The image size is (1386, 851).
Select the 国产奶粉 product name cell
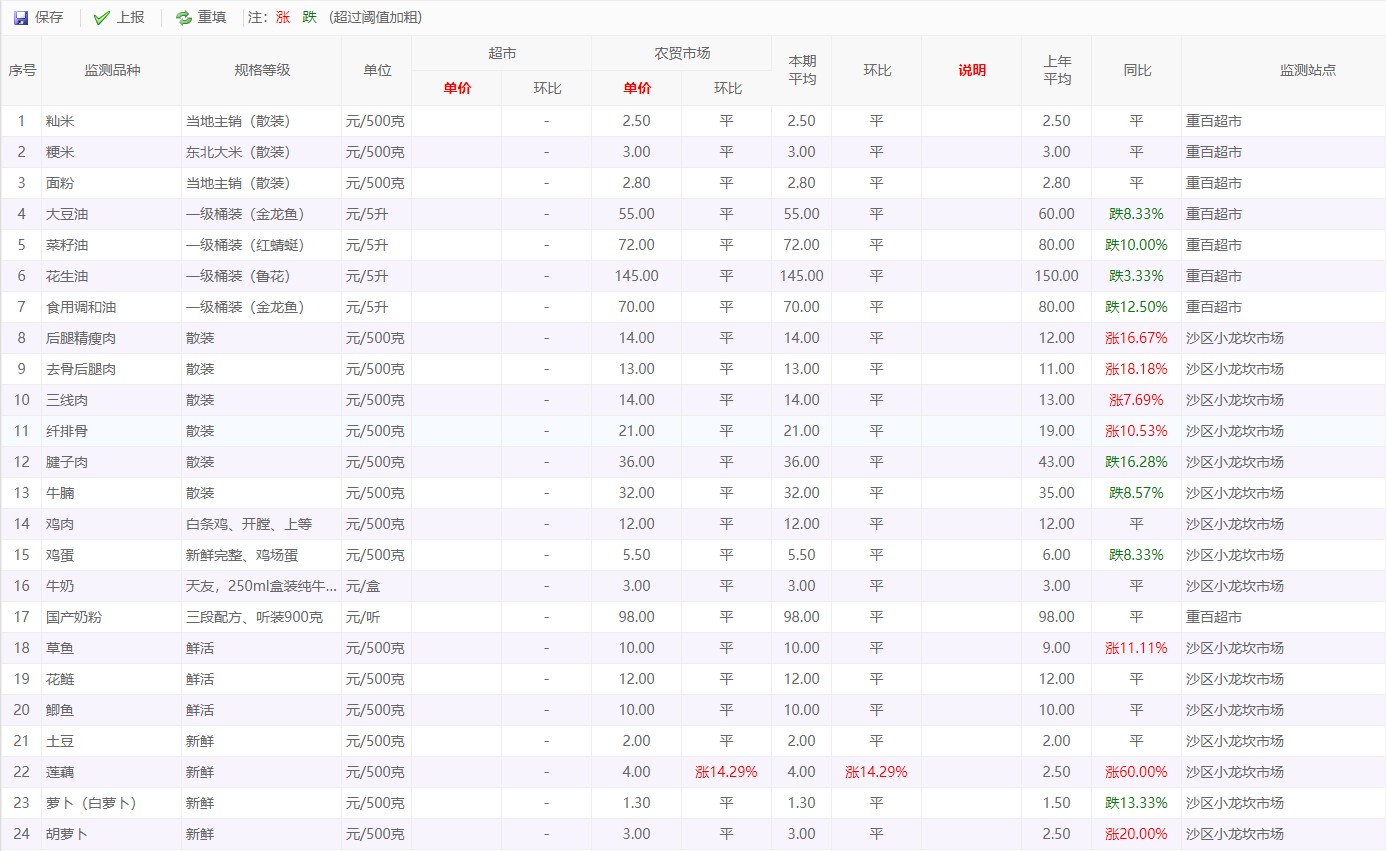tap(112, 617)
